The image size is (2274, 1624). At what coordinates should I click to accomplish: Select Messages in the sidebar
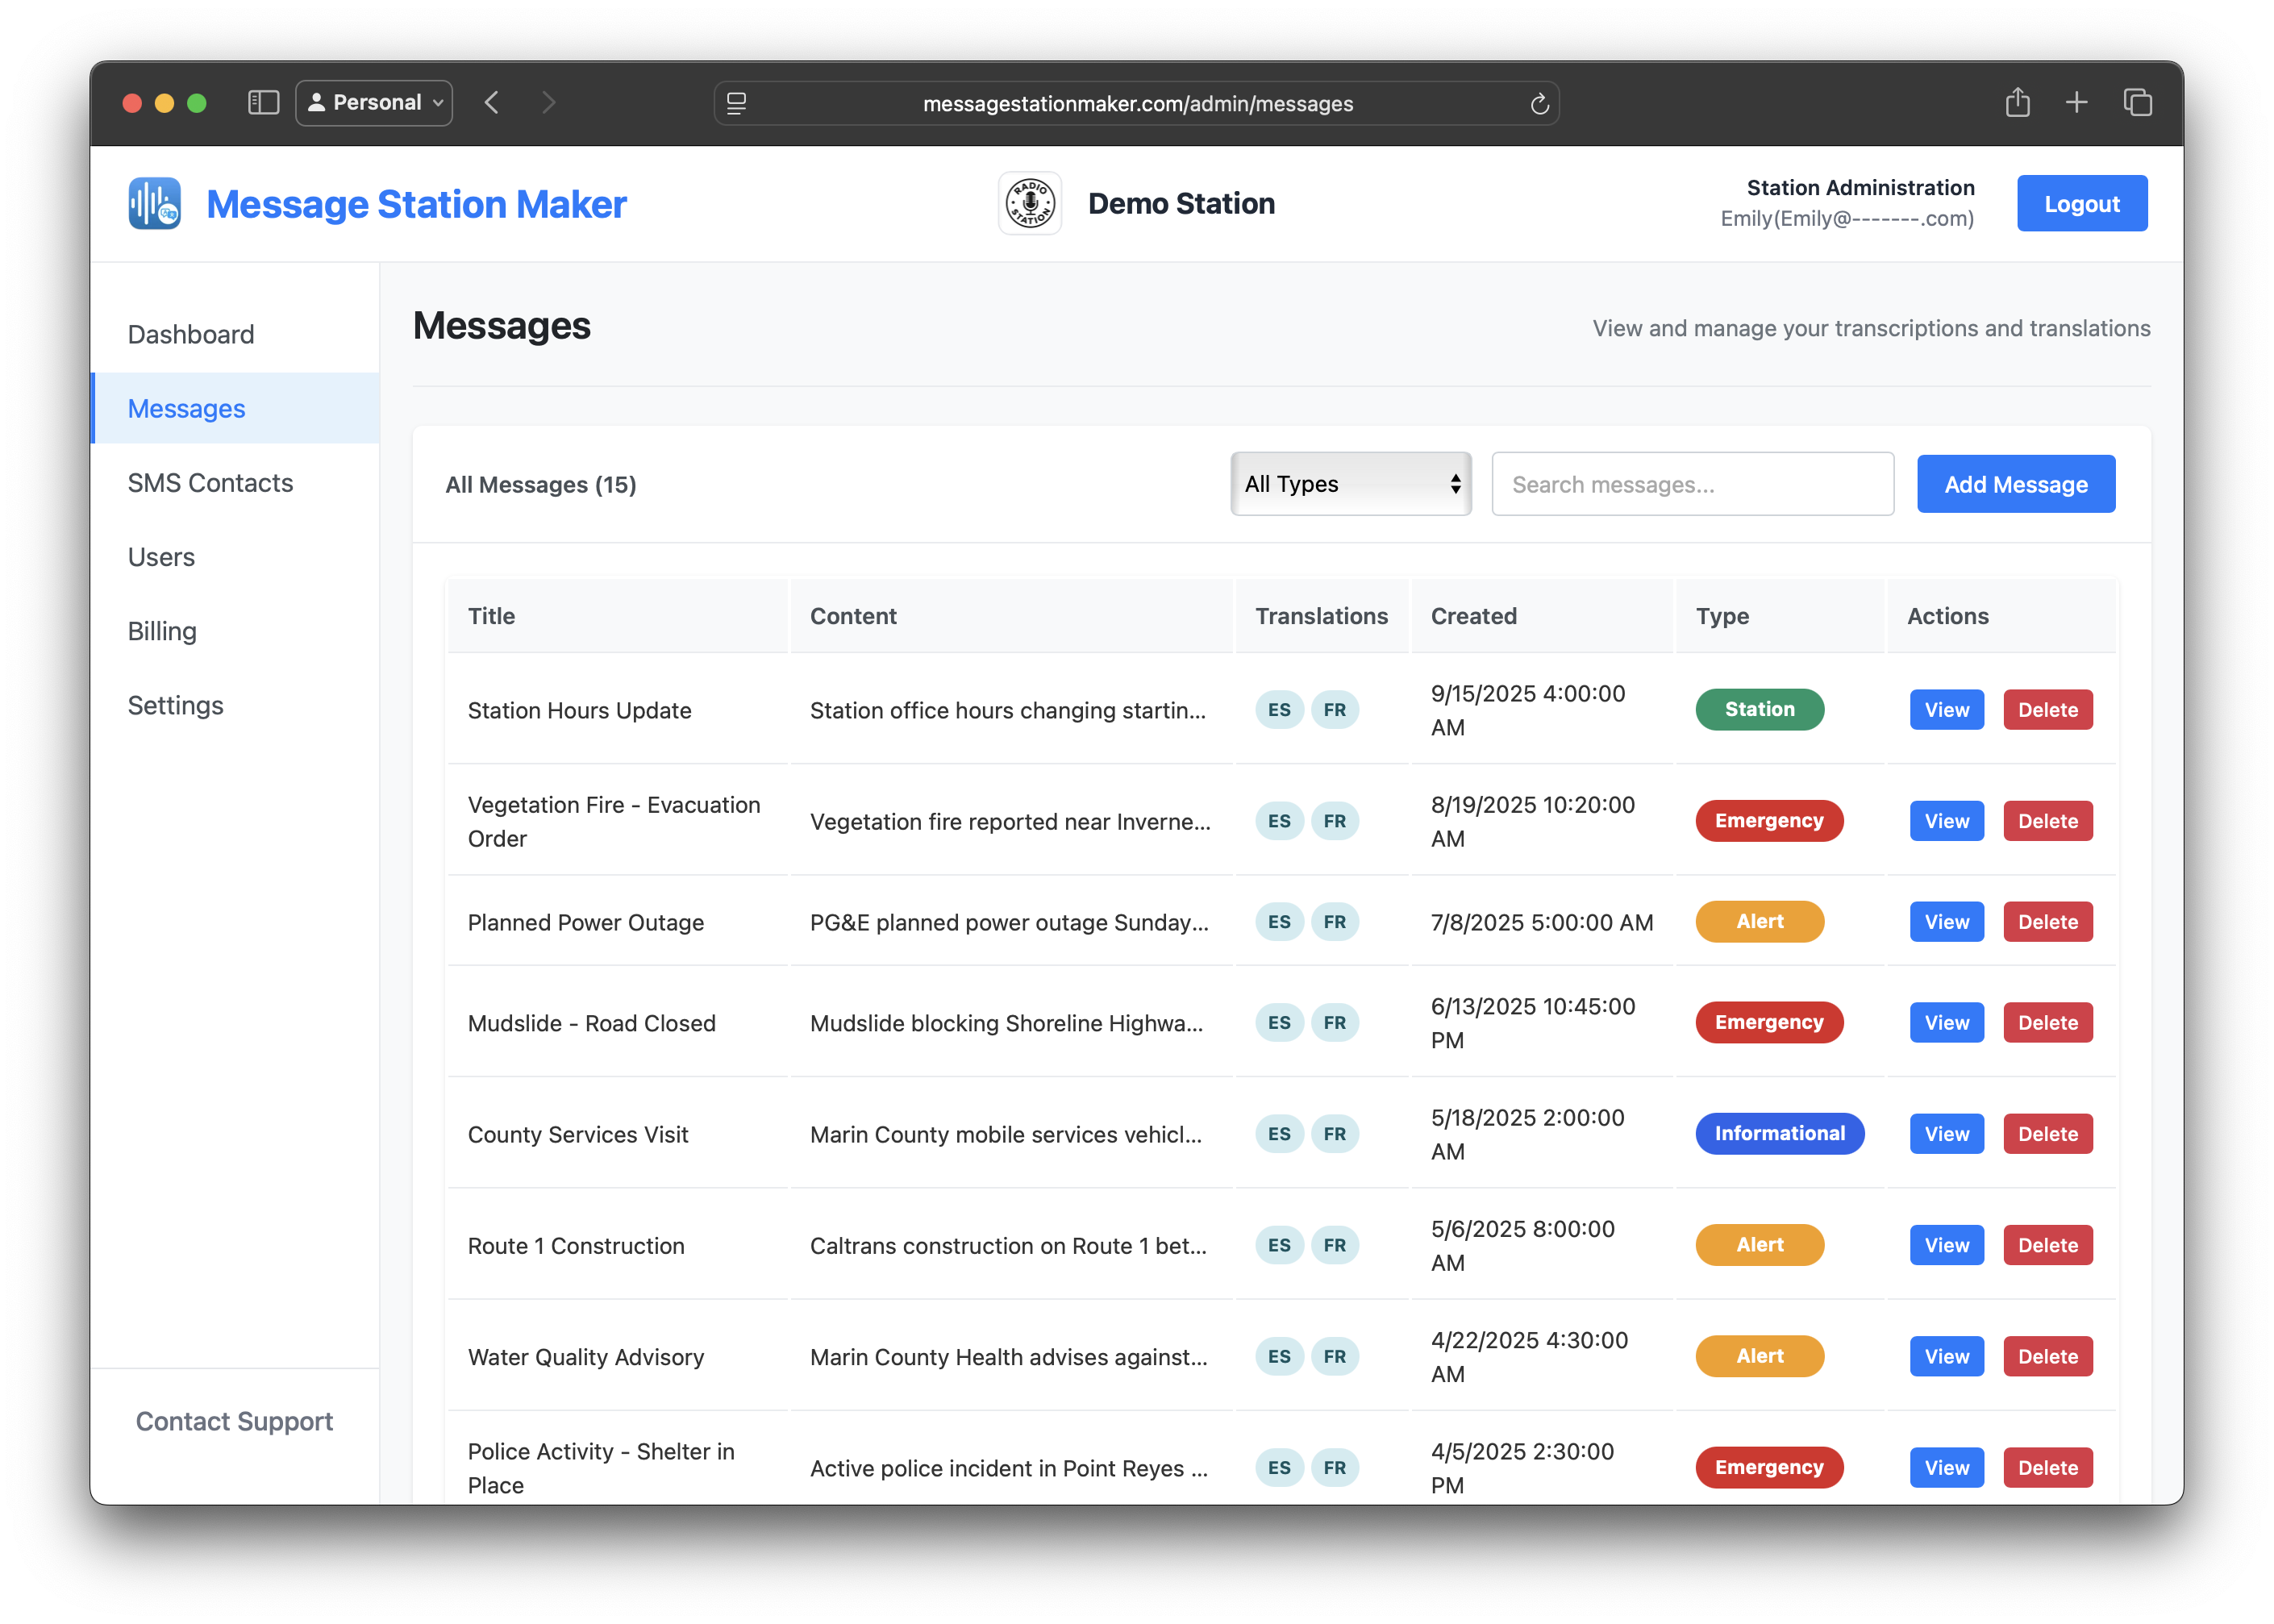(x=235, y=408)
